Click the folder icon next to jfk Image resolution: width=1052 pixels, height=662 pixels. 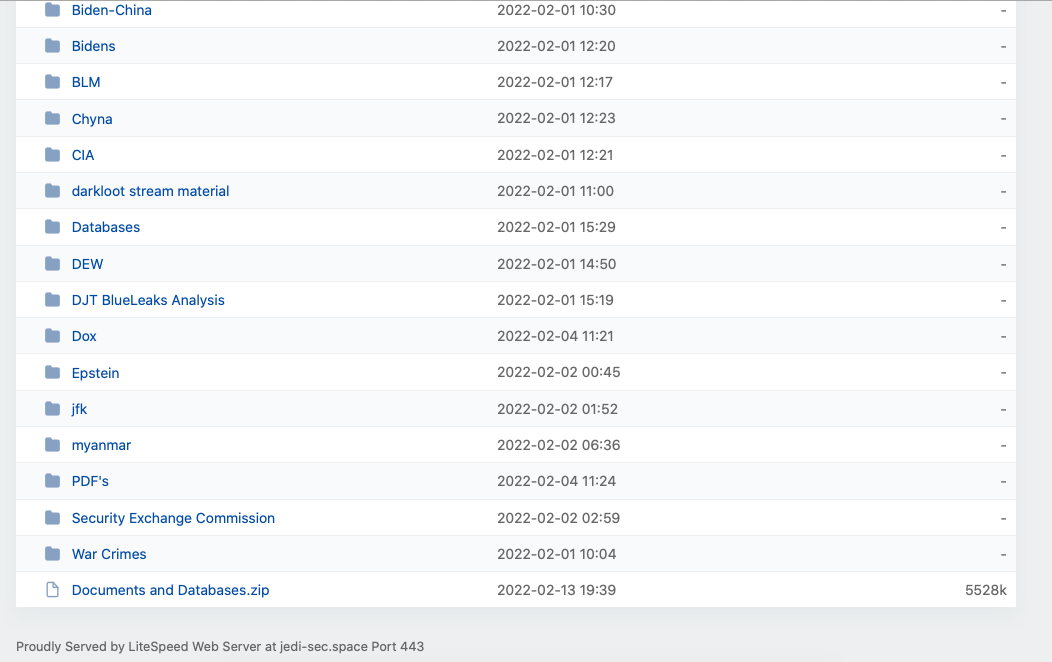(52, 408)
